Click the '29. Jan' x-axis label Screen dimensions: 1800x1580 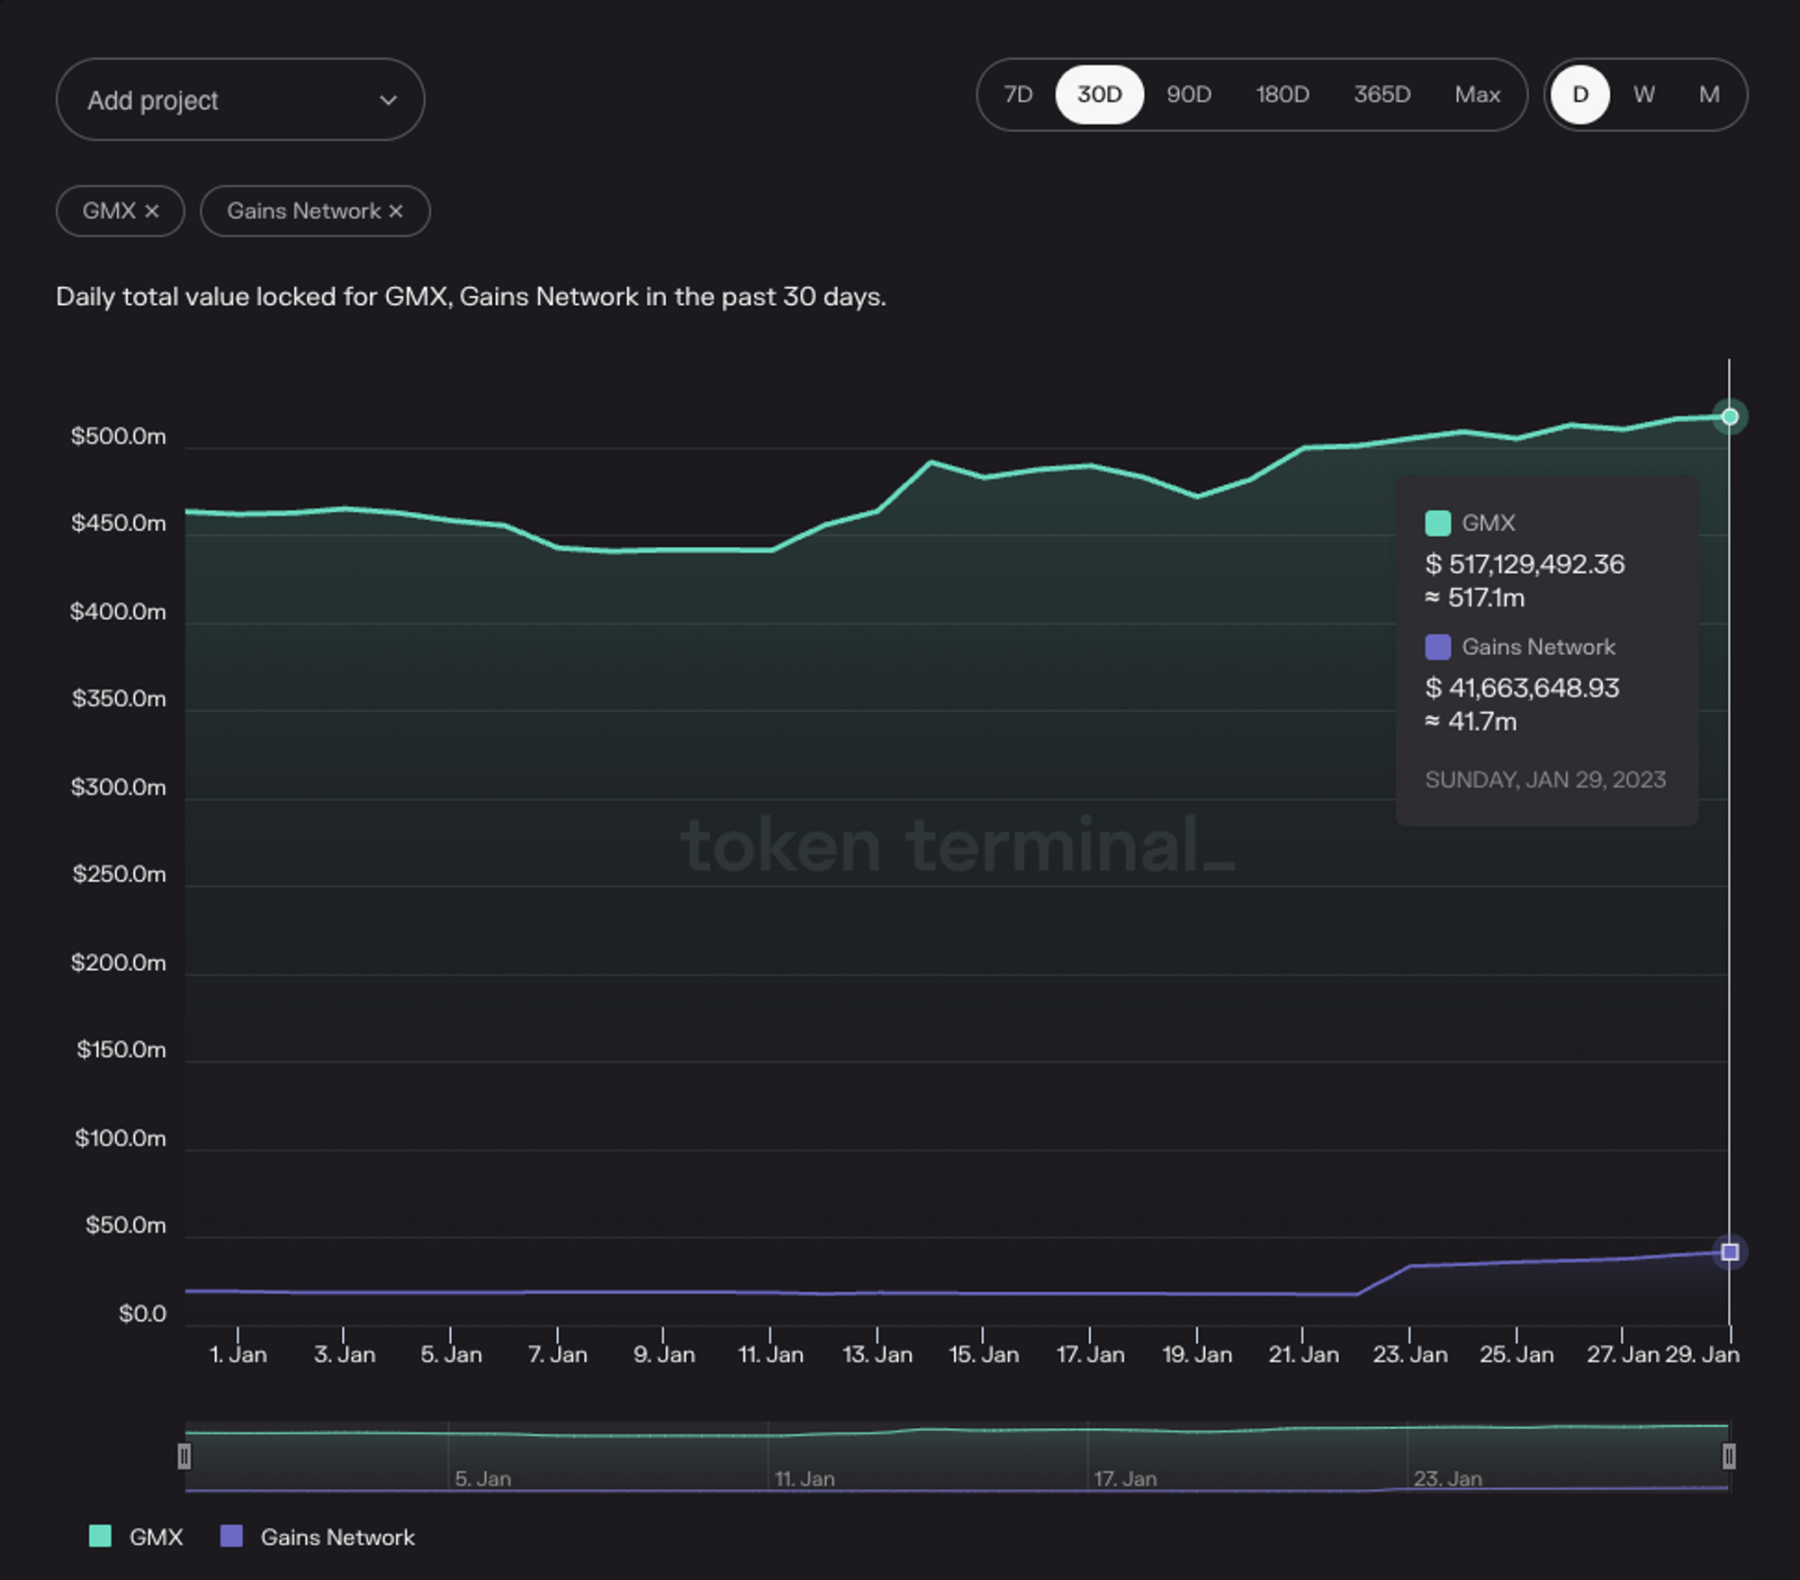click(1702, 1354)
